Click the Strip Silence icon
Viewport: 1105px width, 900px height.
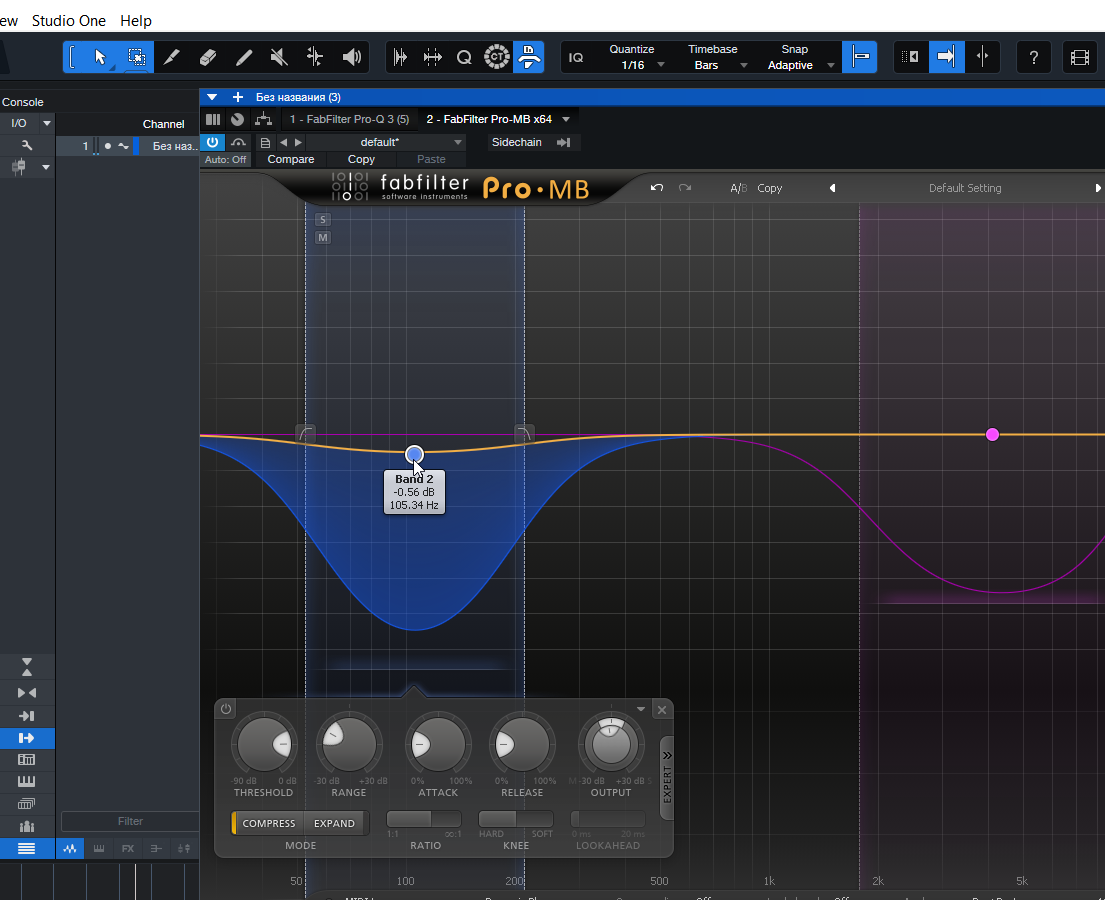pos(400,57)
